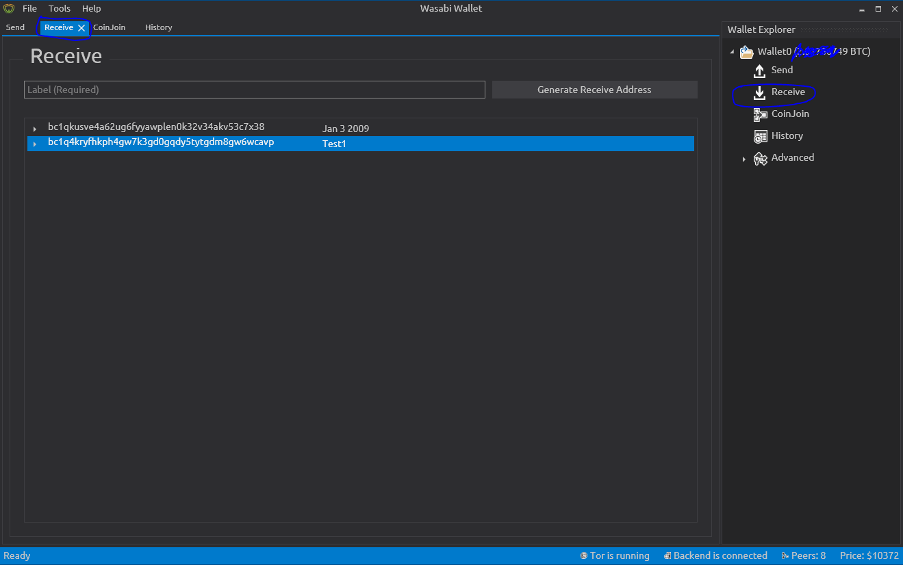
Task: Open the File menu
Action: click(29, 9)
